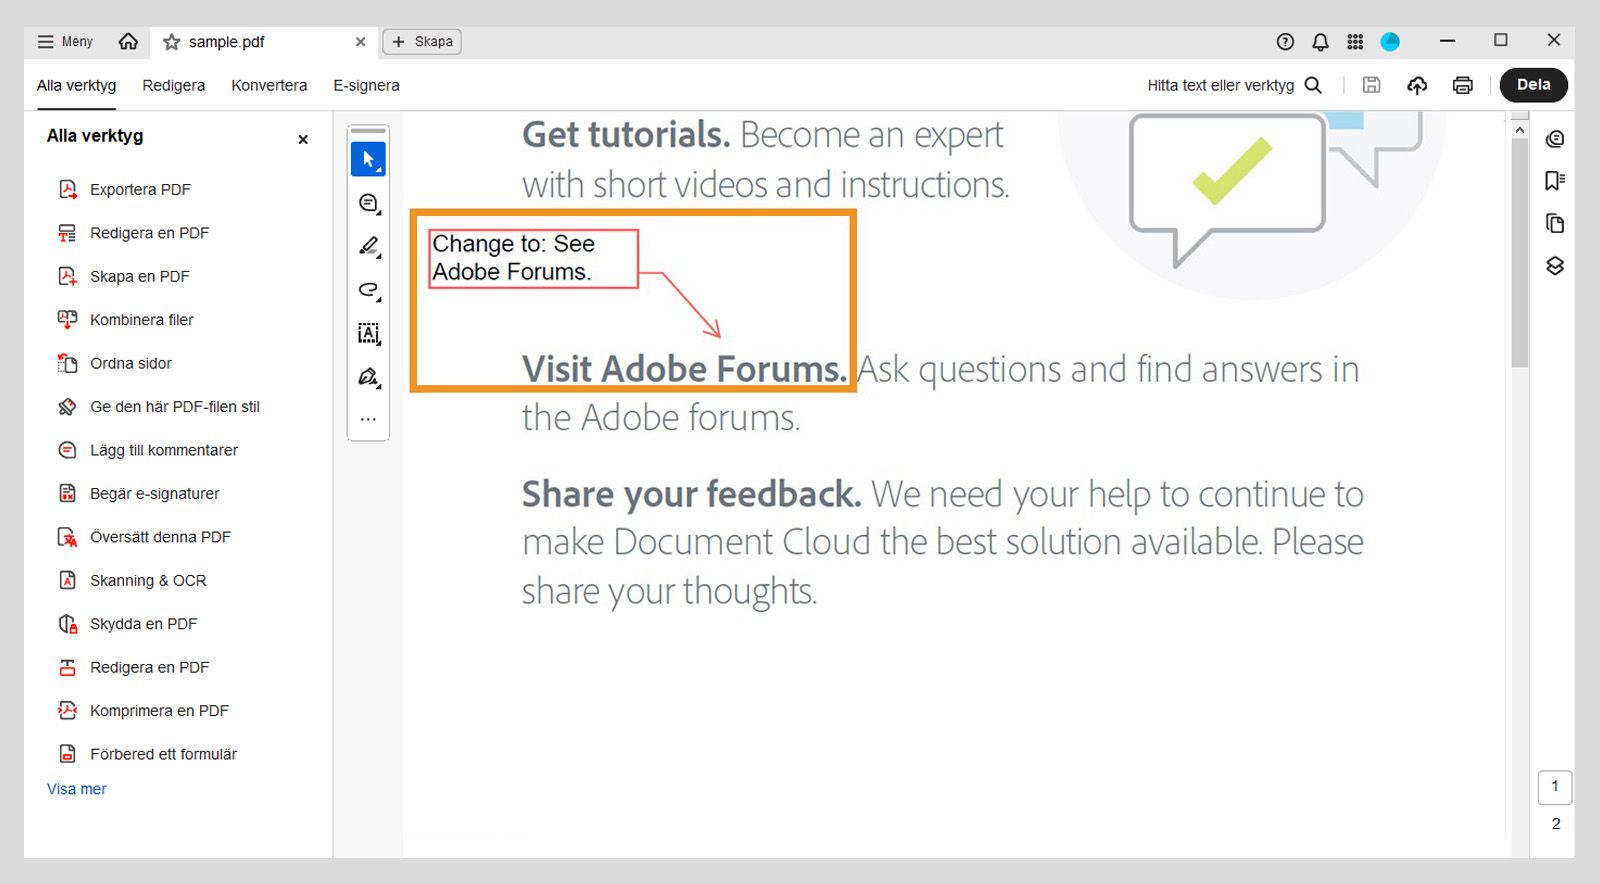Open the Konvertera tab
The image size is (1600, 884).
tap(269, 85)
